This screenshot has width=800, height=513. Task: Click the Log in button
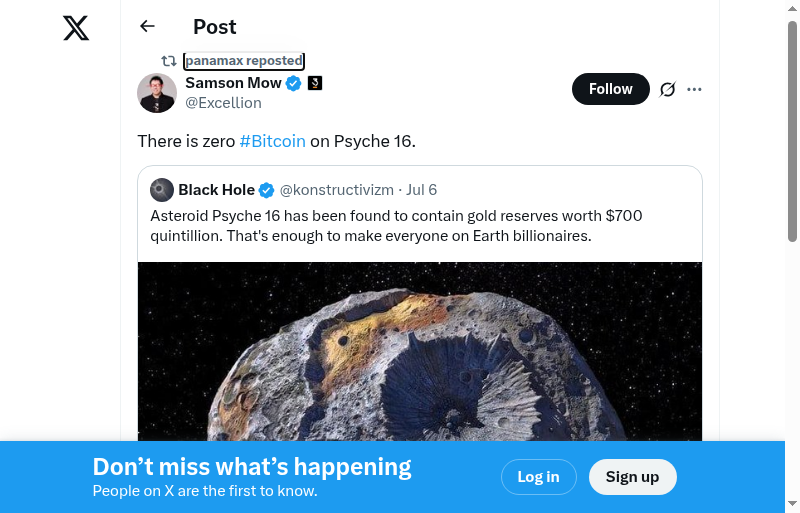538,477
